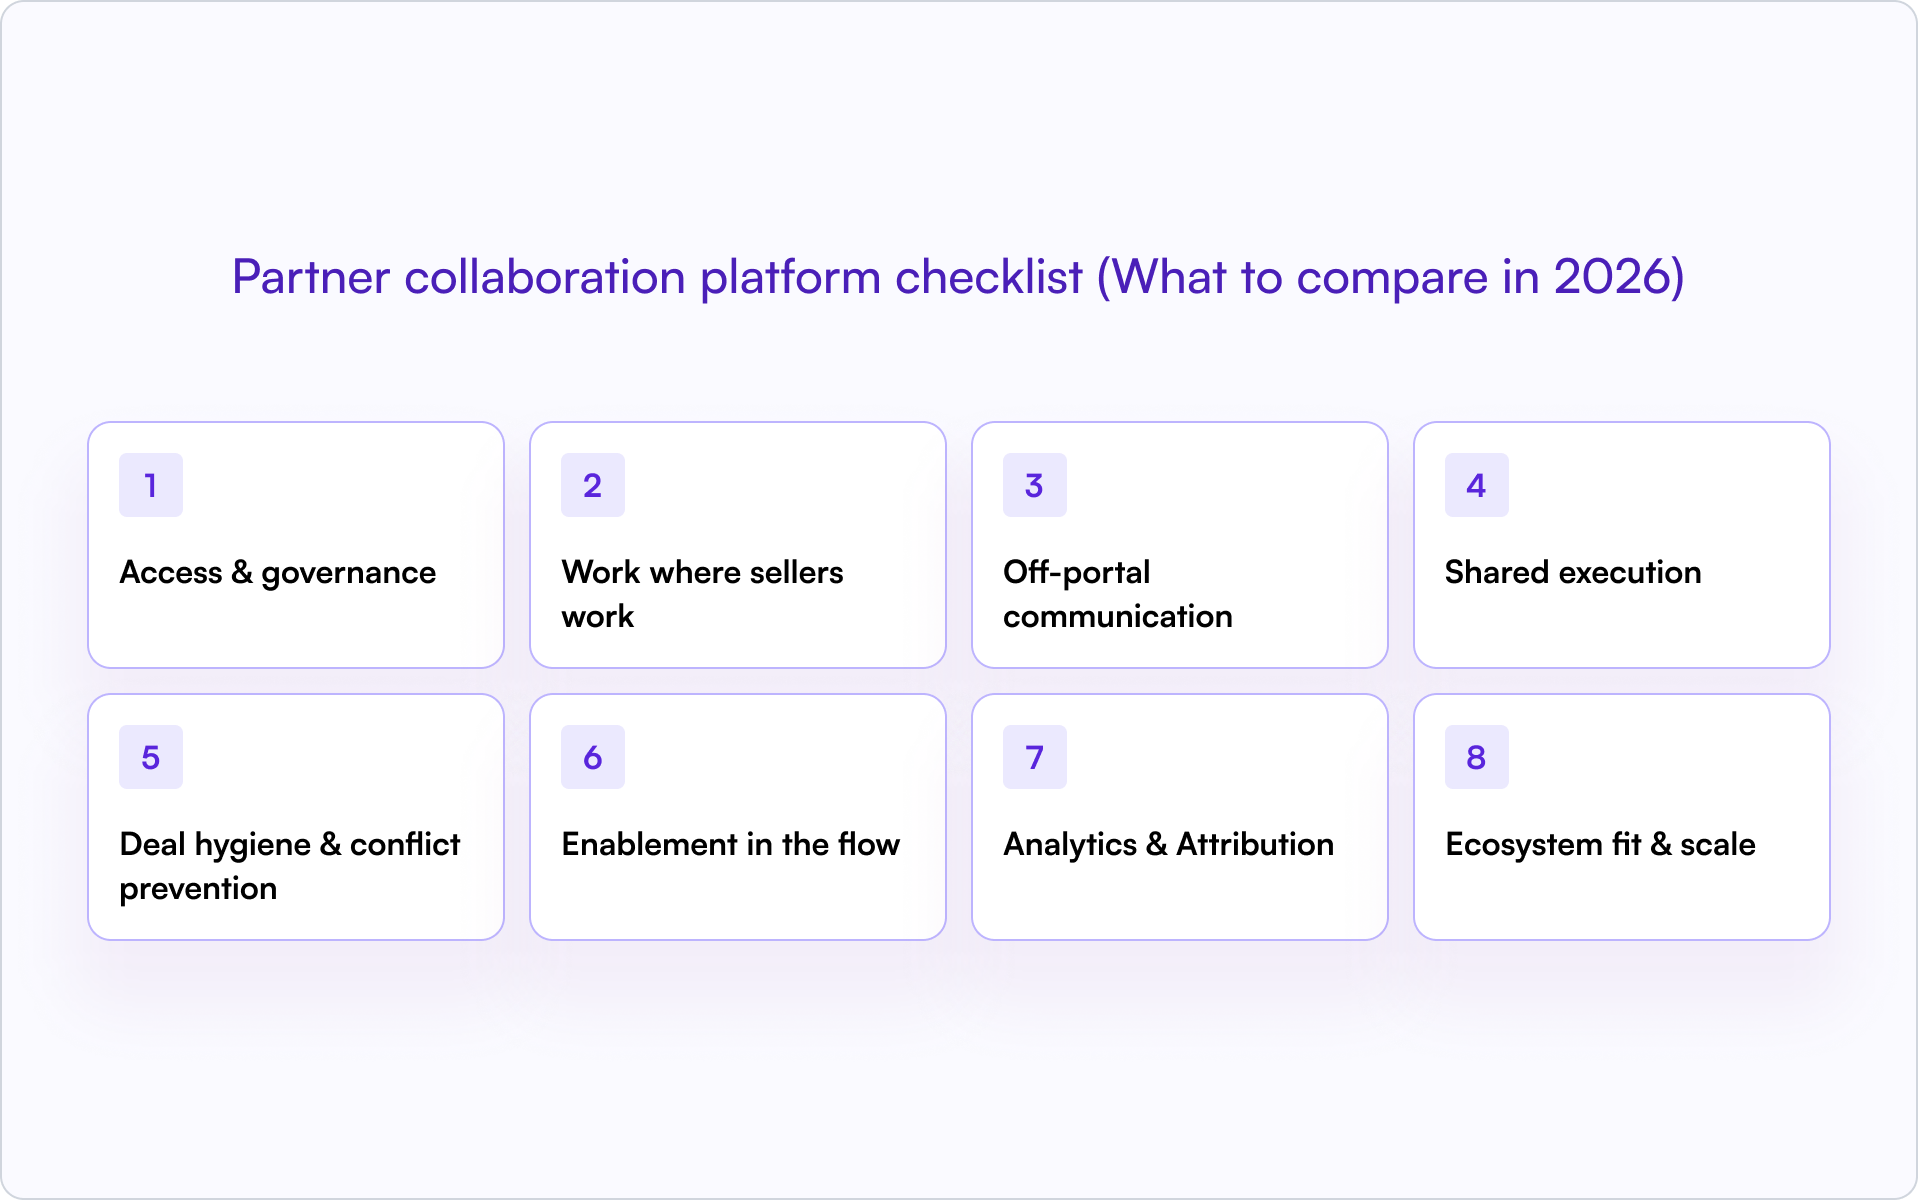This screenshot has height=1200, width=1918.
Task: Select the number 5 badge
Action: pyautogui.click(x=151, y=757)
